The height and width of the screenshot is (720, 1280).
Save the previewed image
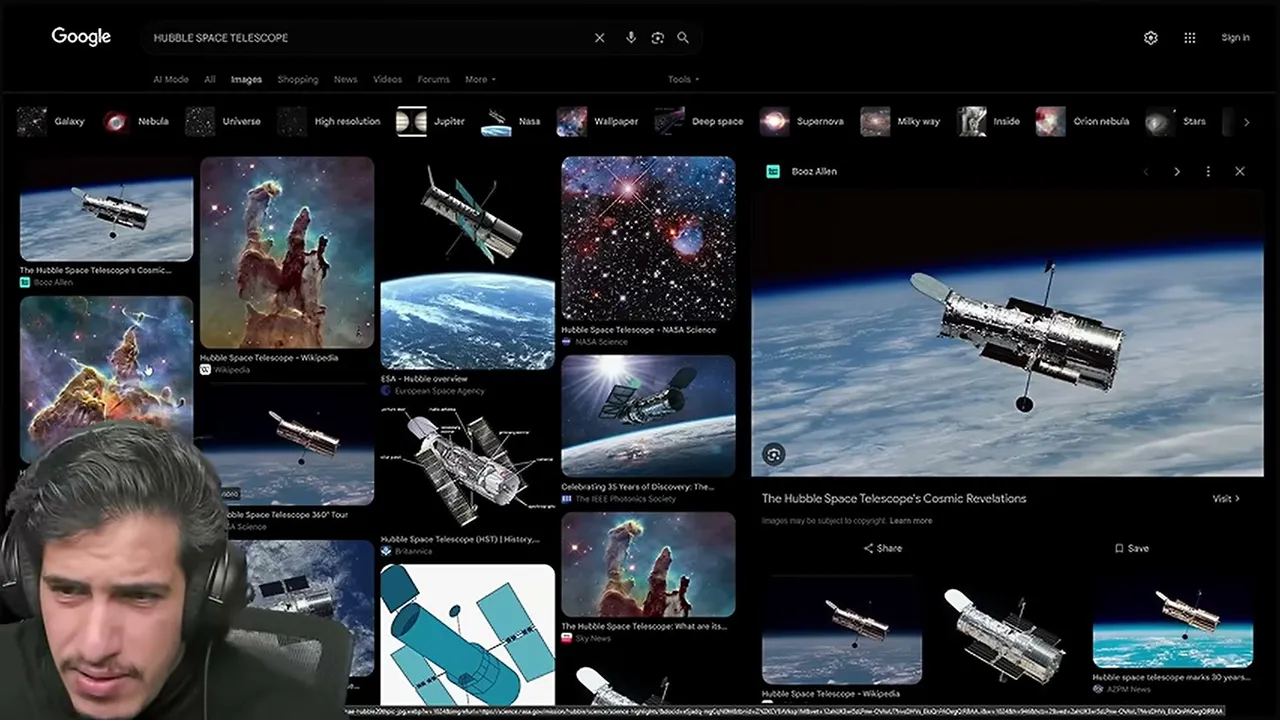1132,548
